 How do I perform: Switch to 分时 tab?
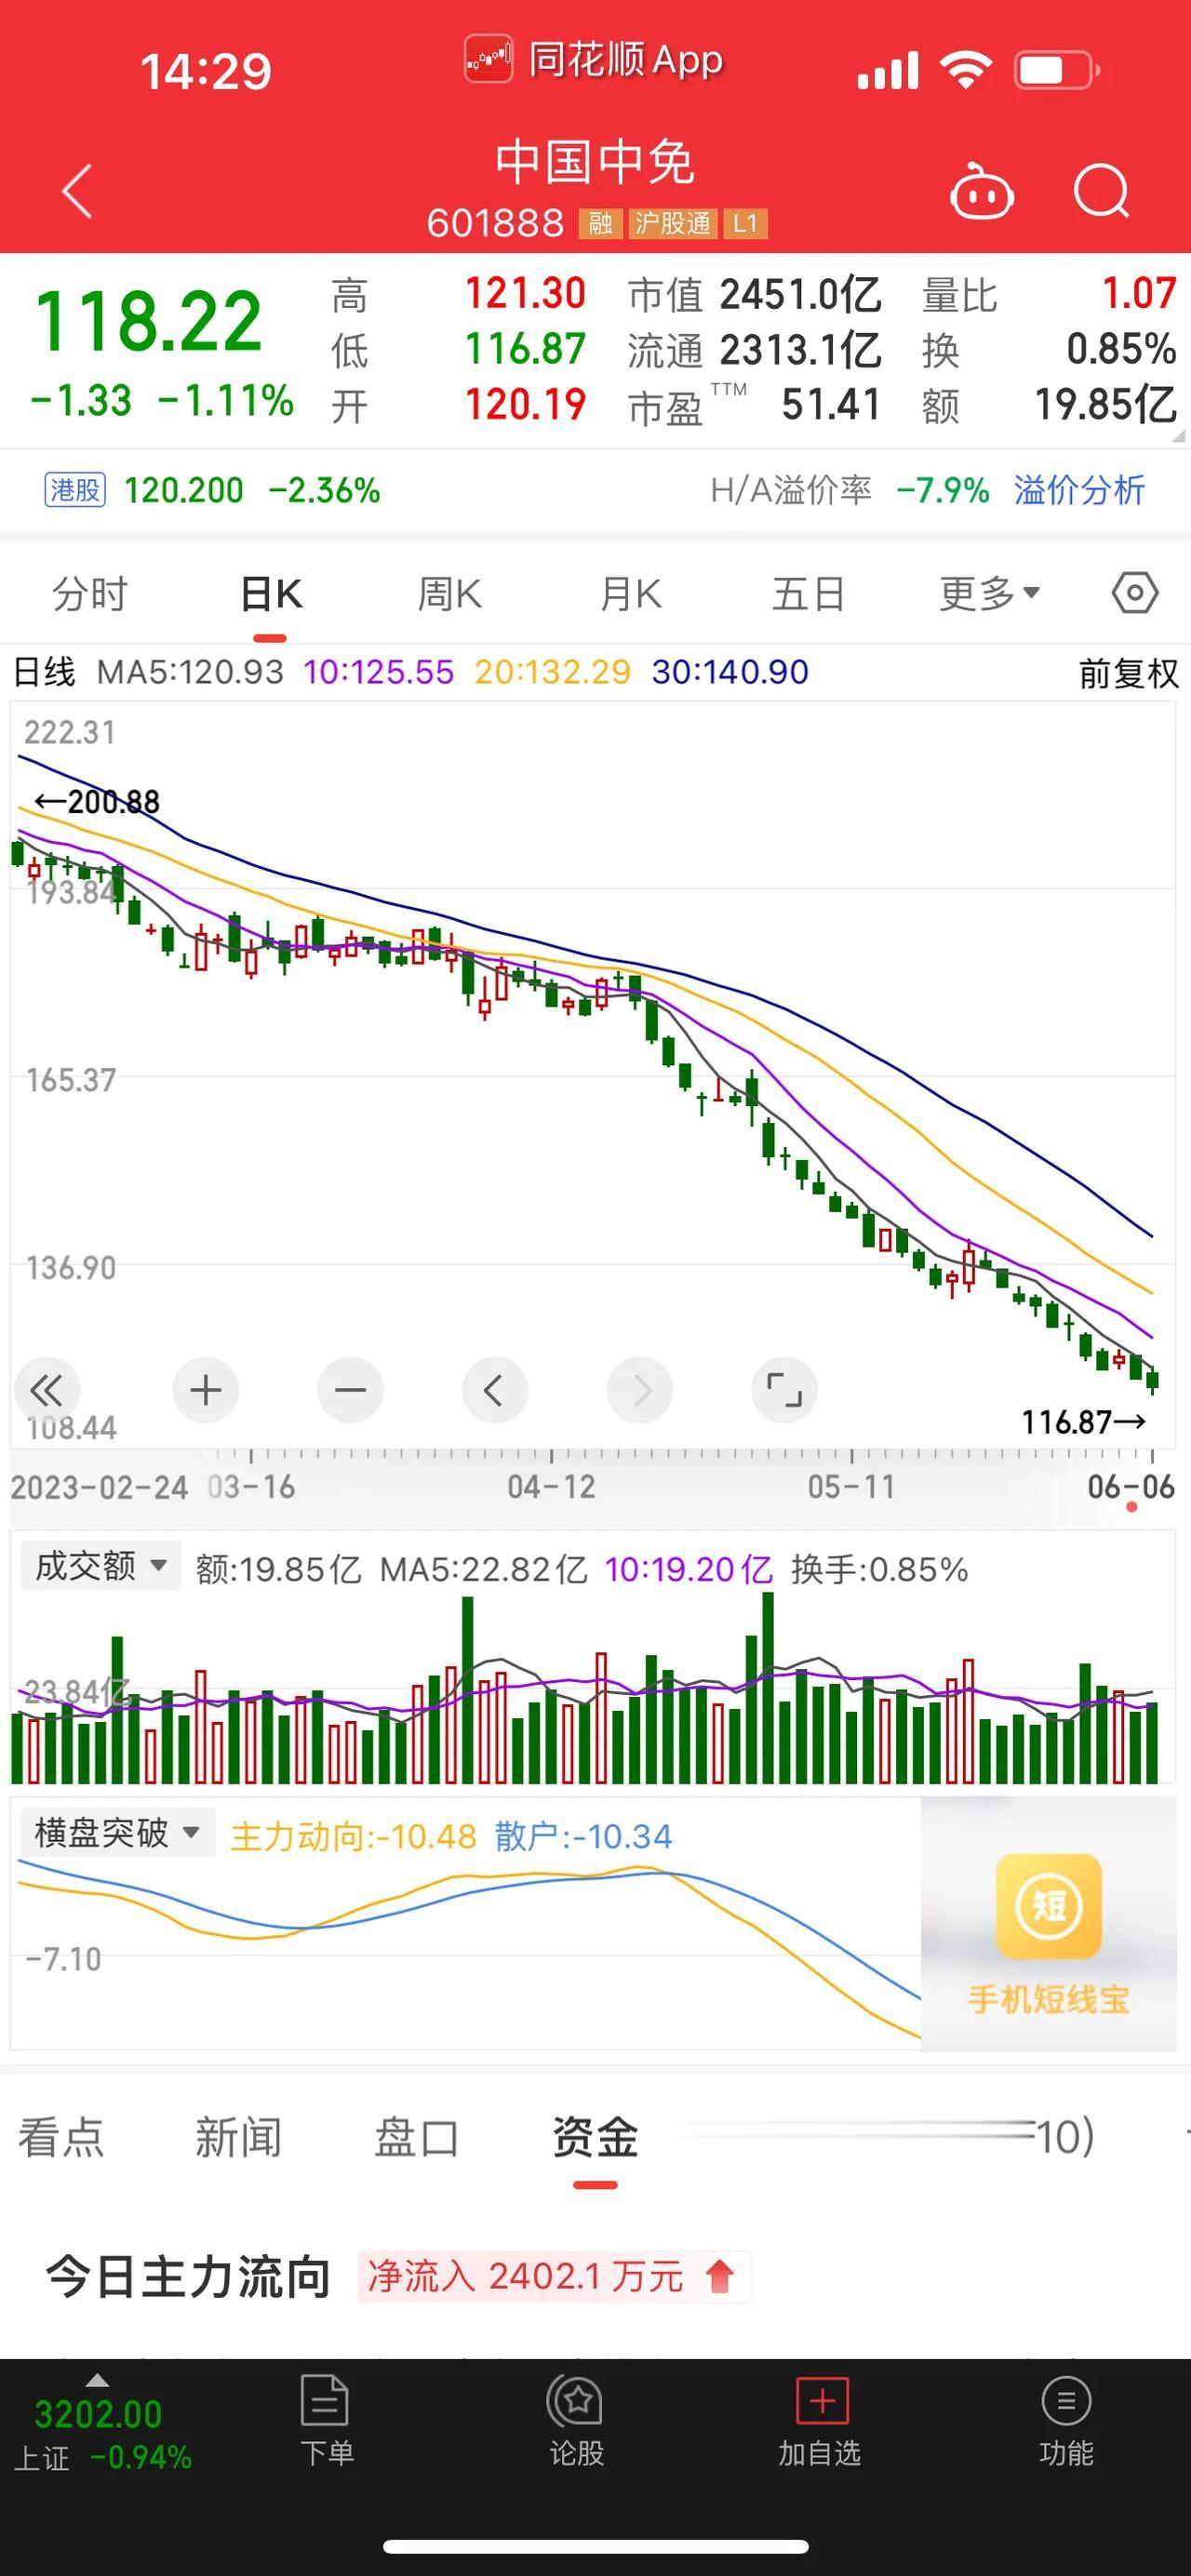(x=90, y=594)
